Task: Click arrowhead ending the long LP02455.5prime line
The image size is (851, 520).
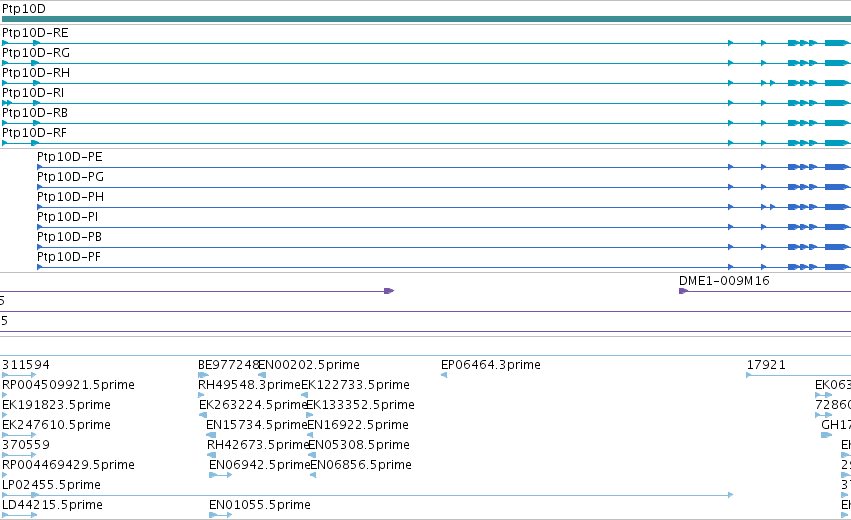Action: click(731, 495)
